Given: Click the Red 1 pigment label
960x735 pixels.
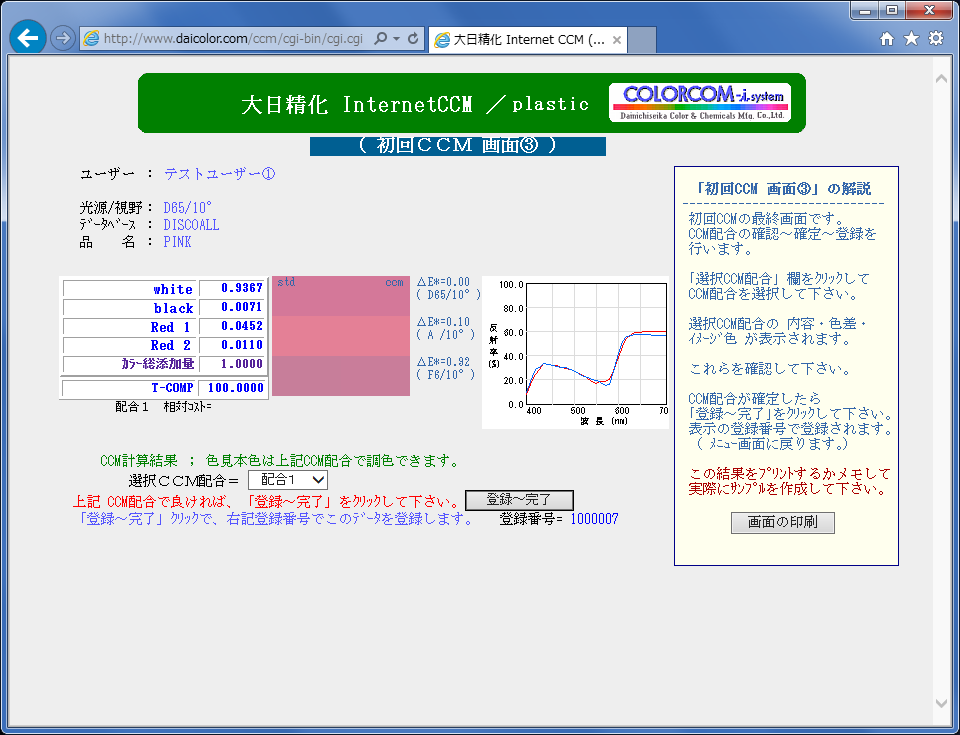Looking at the screenshot, I should [x=170, y=327].
